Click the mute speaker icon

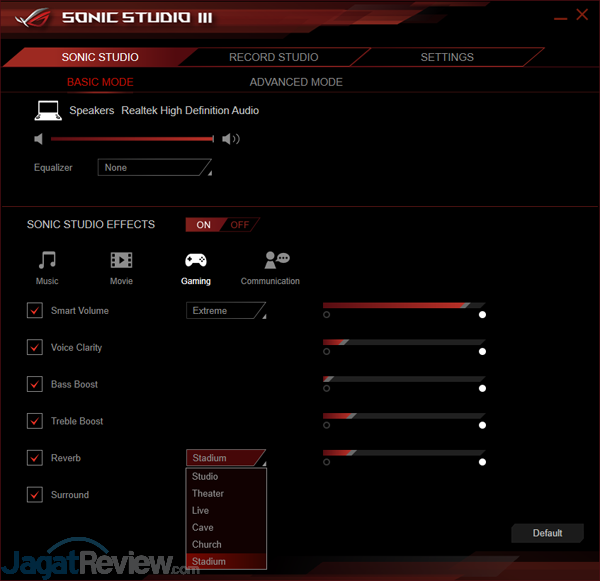tap(38, 139)
